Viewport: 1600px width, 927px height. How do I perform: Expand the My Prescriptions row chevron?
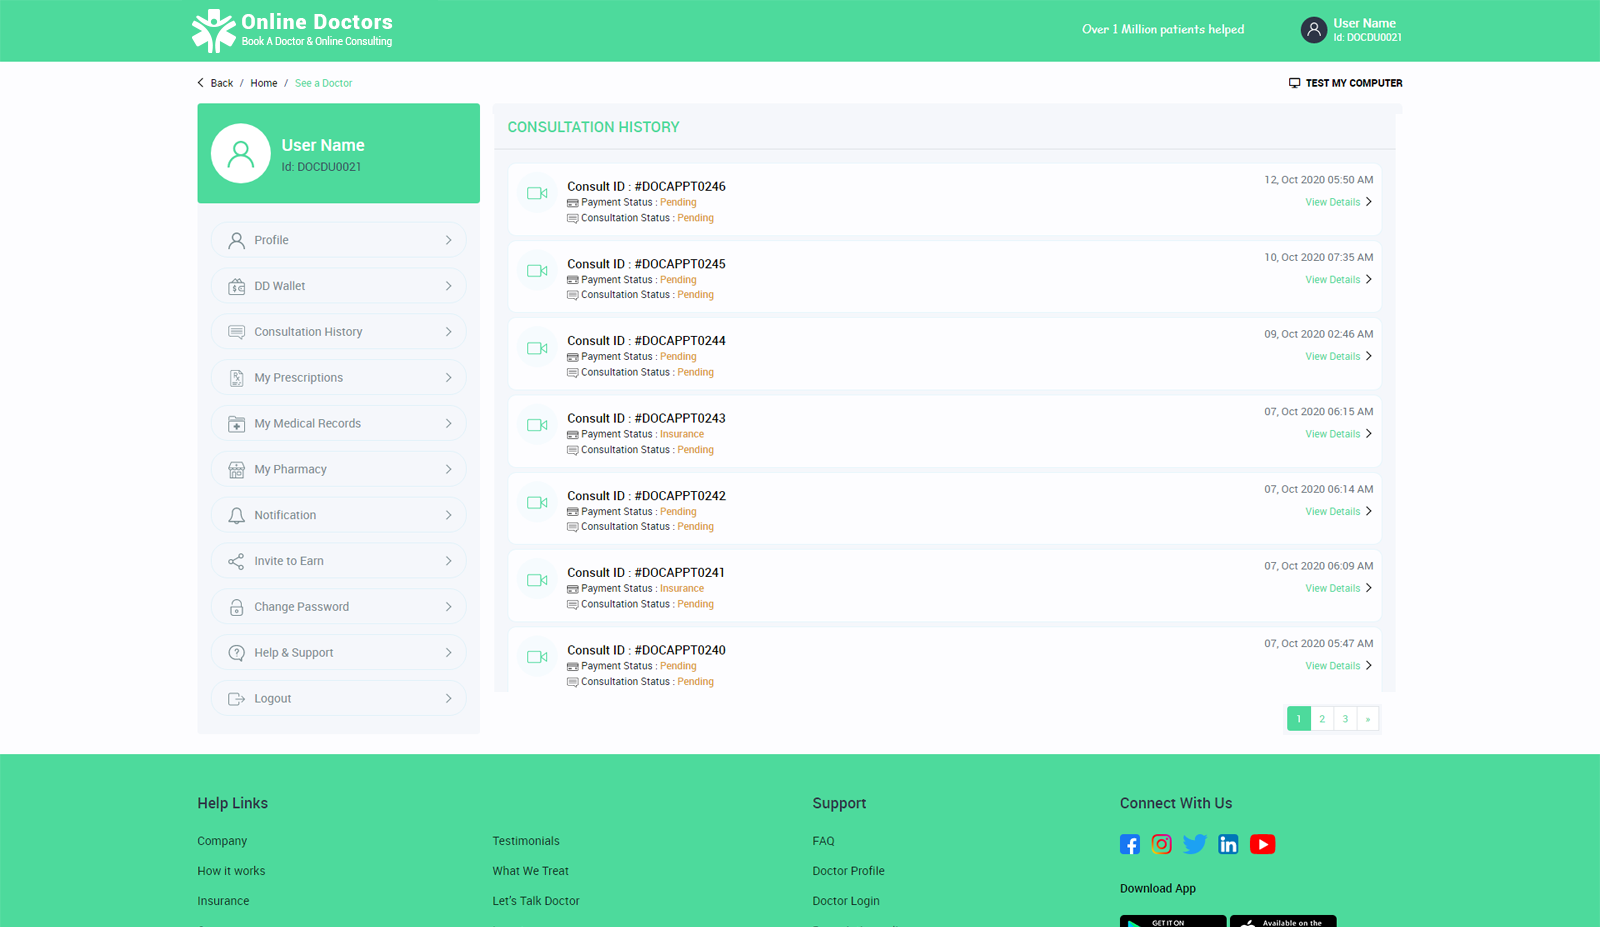(x=448, y=378)
